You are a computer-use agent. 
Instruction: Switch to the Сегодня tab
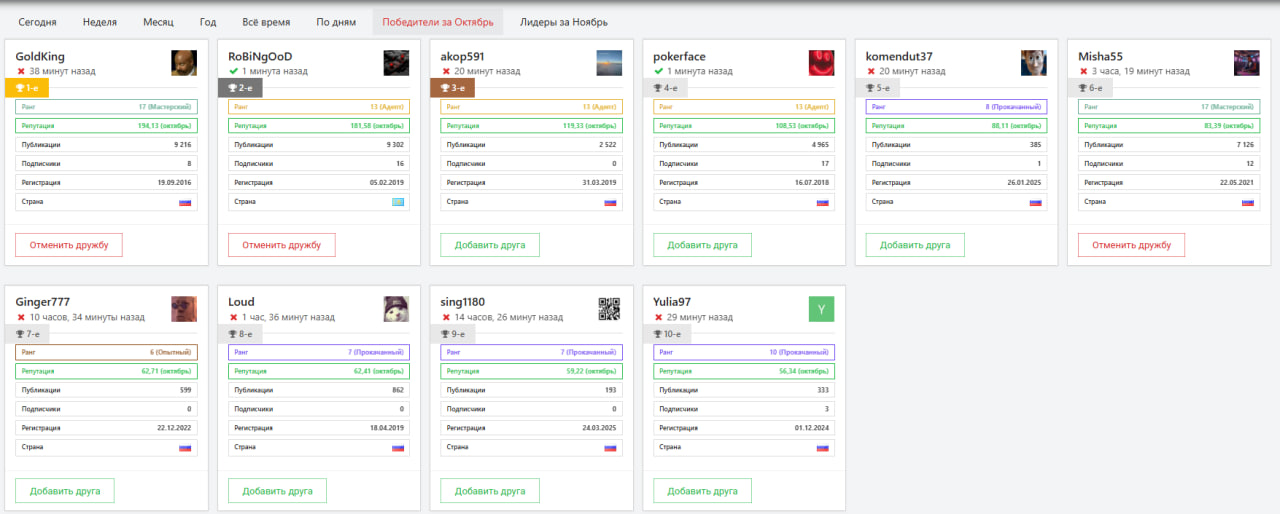coord(37,22)
